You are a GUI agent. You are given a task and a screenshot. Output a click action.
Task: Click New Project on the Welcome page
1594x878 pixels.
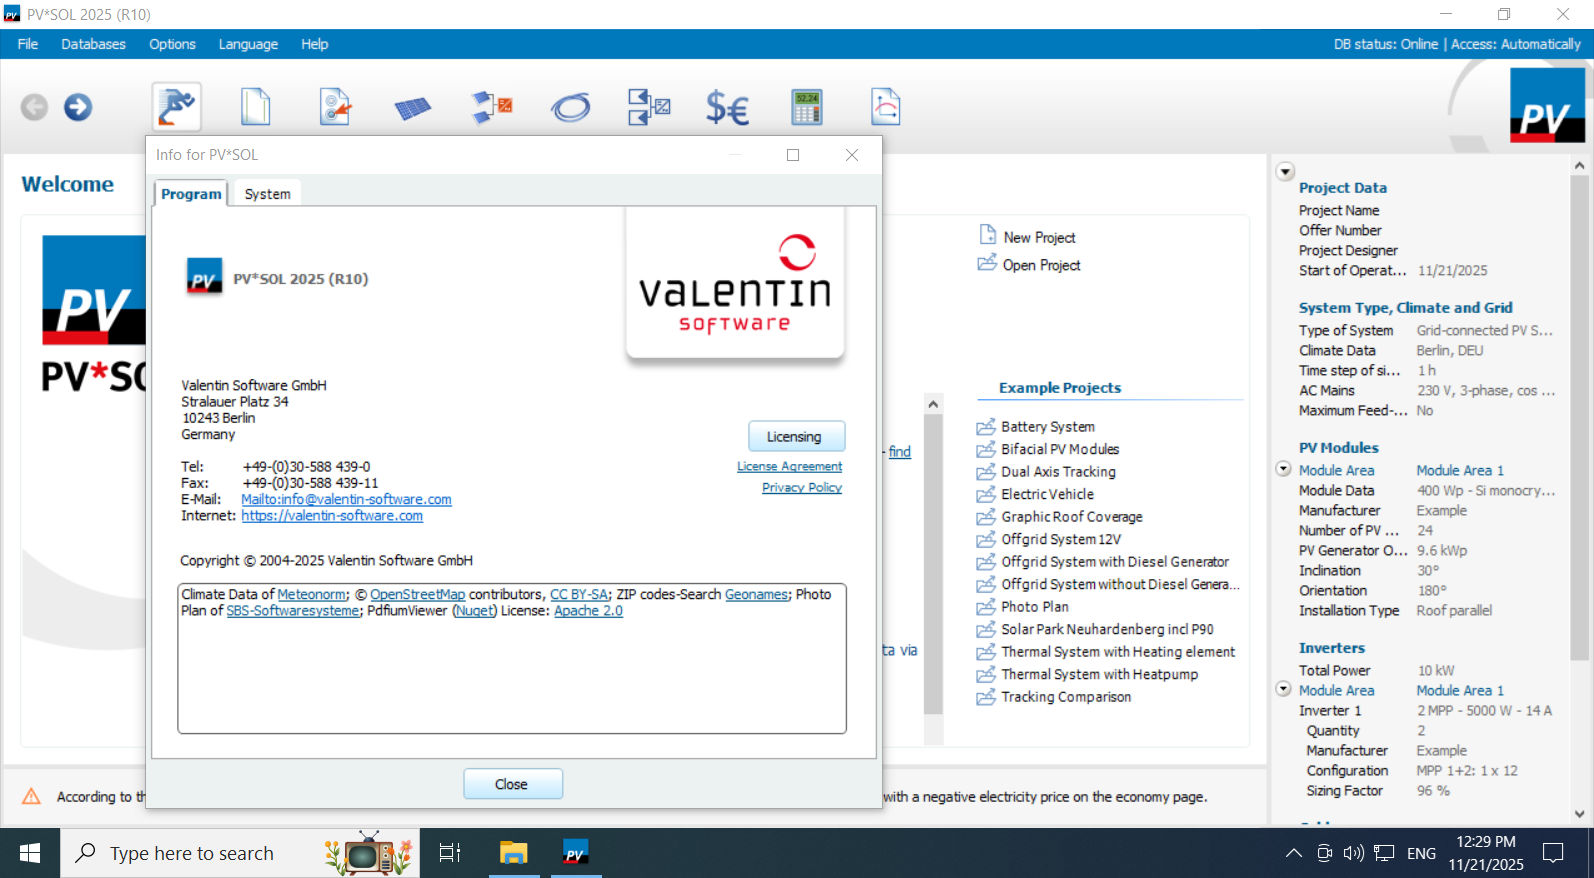(1027, 237)
